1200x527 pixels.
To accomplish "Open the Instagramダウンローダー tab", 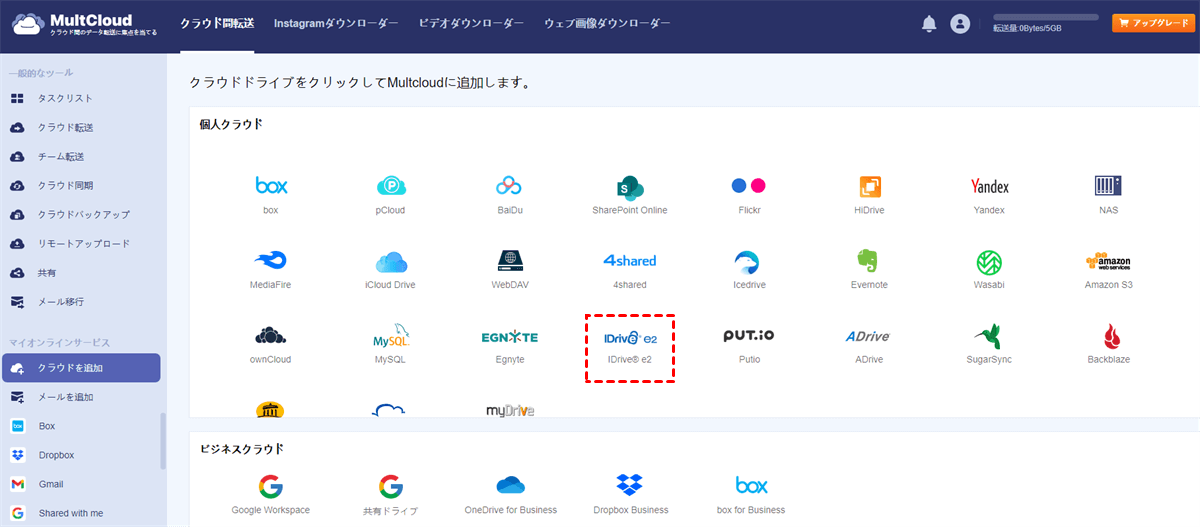I will (x=336, y=23).
